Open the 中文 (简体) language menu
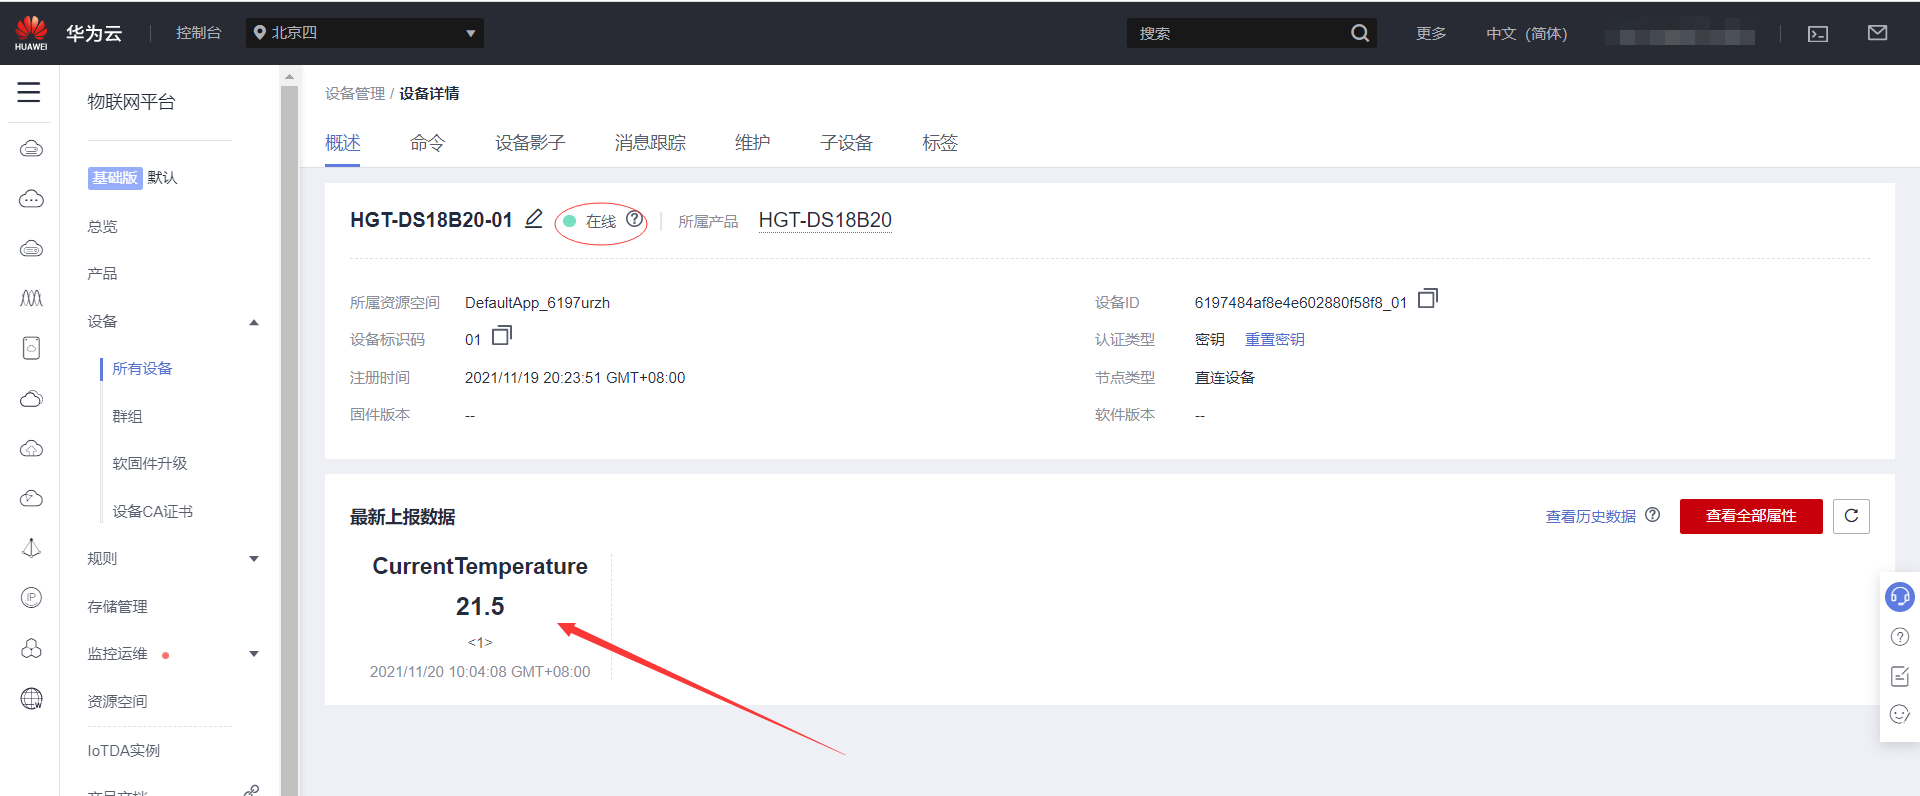Screen dimensions: 1920x796 click(x=1526, y=33)
